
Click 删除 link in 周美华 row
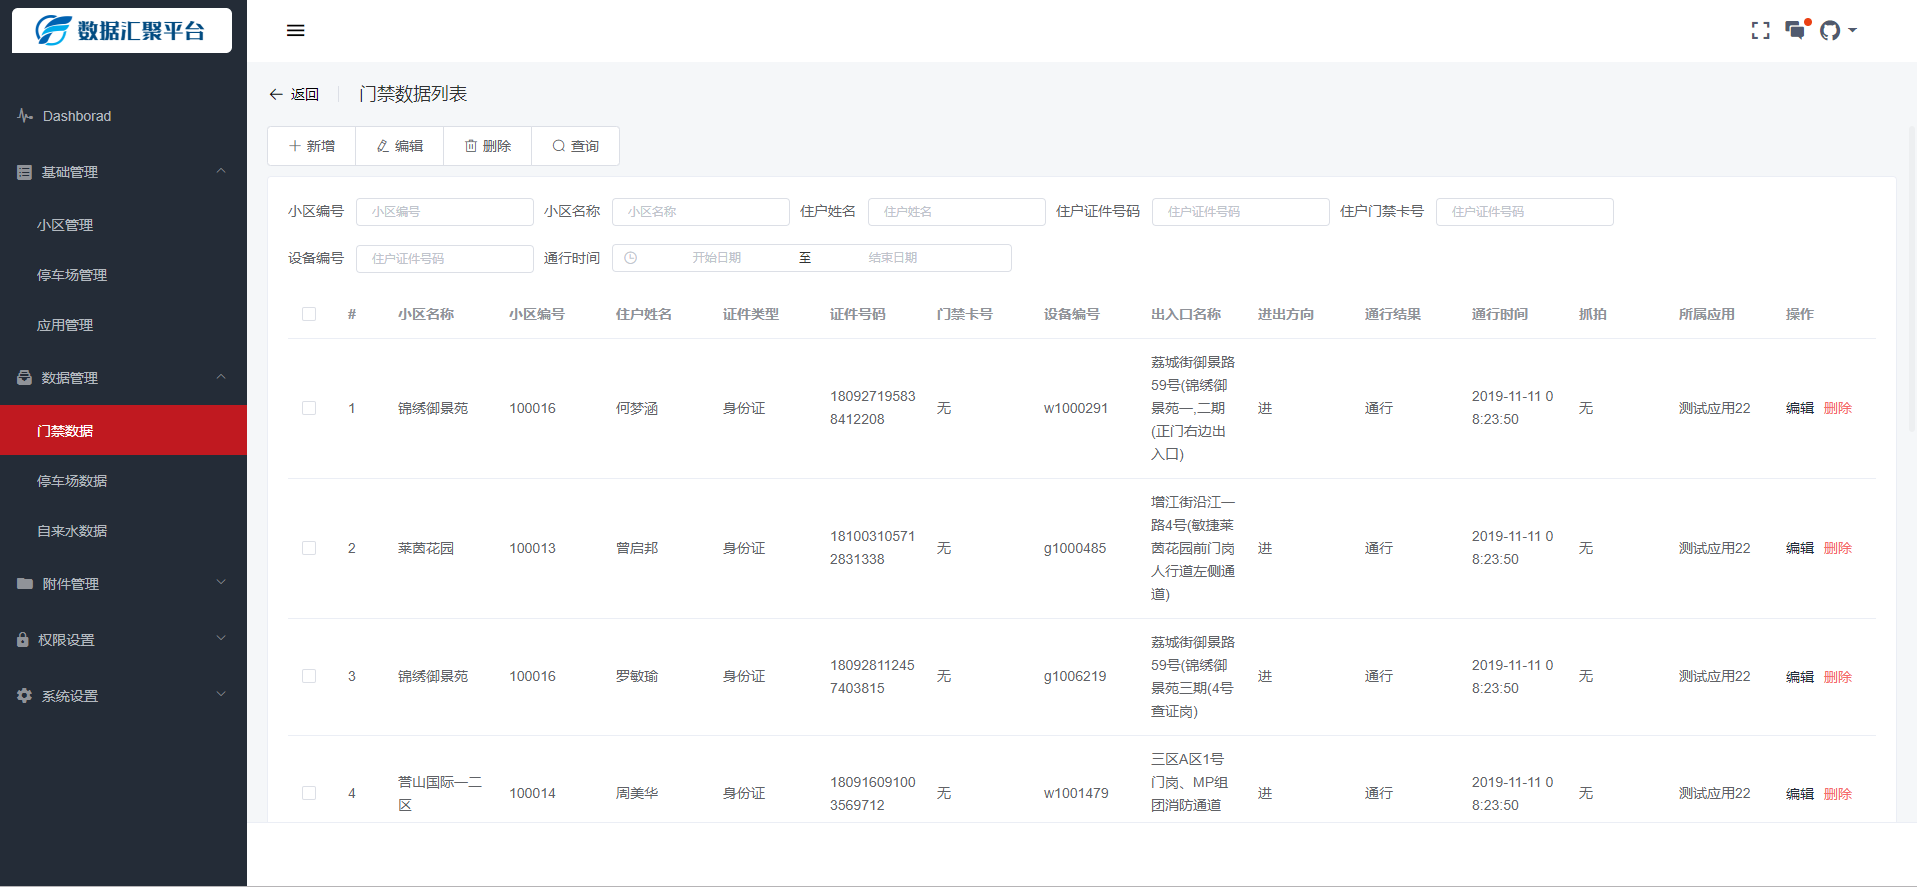tap(1838, 794)
